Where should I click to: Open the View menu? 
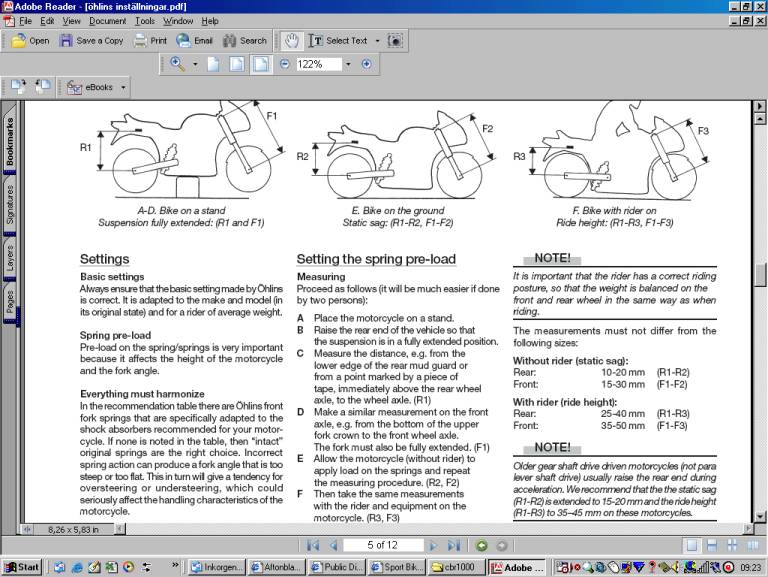click(x=72, y=21)
